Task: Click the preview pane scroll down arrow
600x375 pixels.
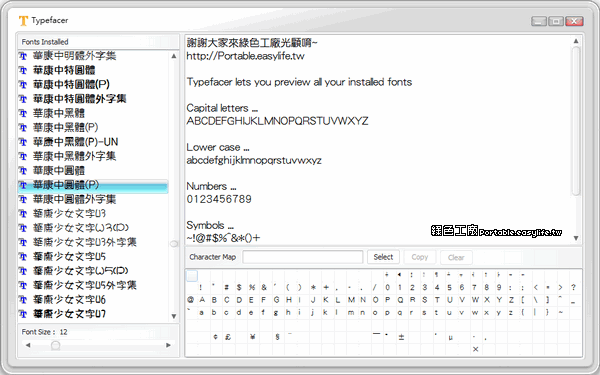Action: tap(576, 238)
